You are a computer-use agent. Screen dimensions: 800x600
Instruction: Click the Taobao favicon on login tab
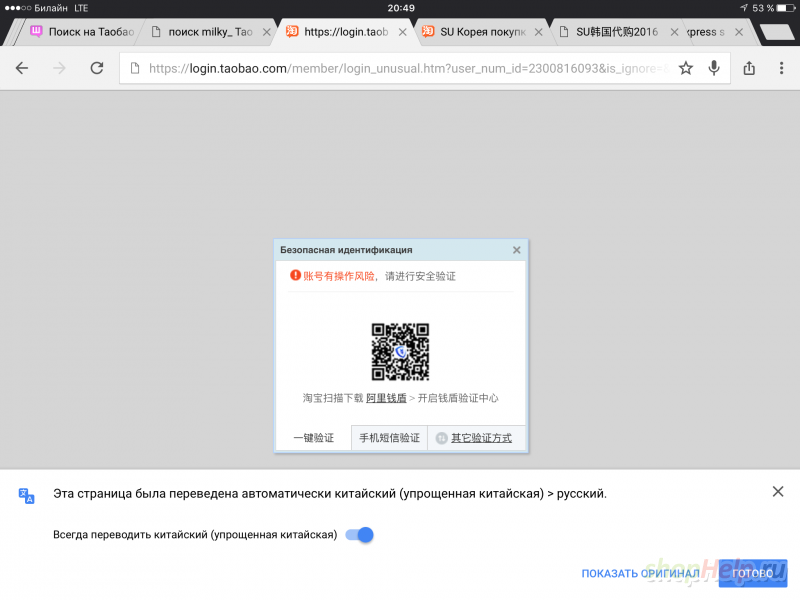[292, 31]
